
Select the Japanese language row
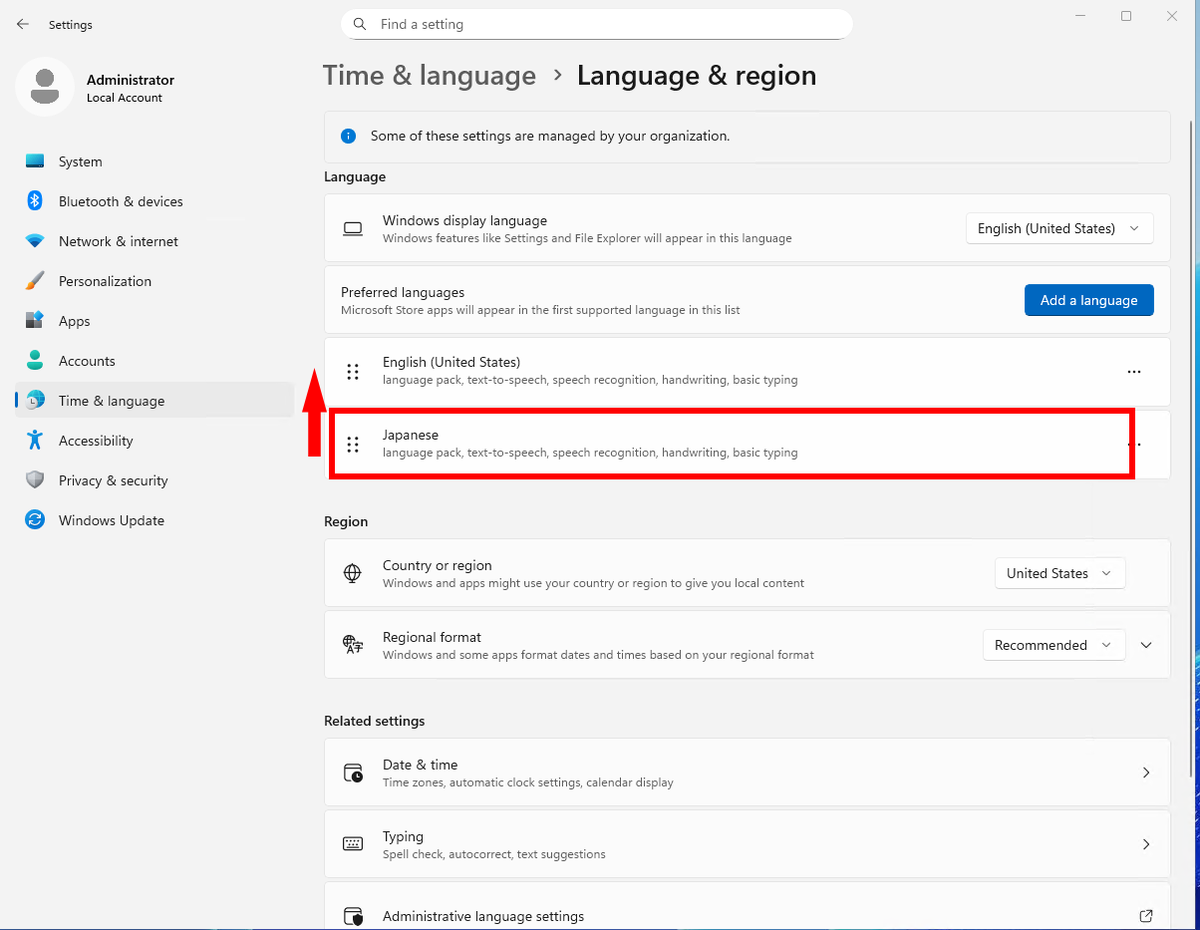pos(747,444)
